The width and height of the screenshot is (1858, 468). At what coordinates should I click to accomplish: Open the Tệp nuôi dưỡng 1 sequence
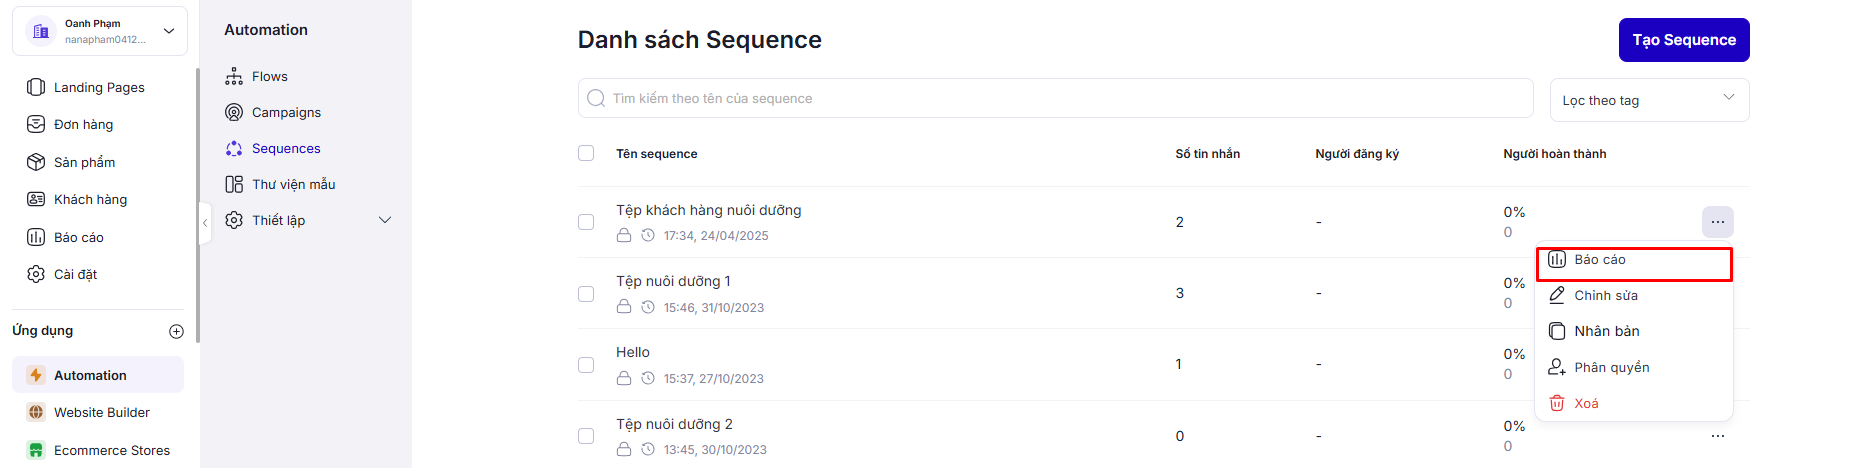(x=673, y=281)
